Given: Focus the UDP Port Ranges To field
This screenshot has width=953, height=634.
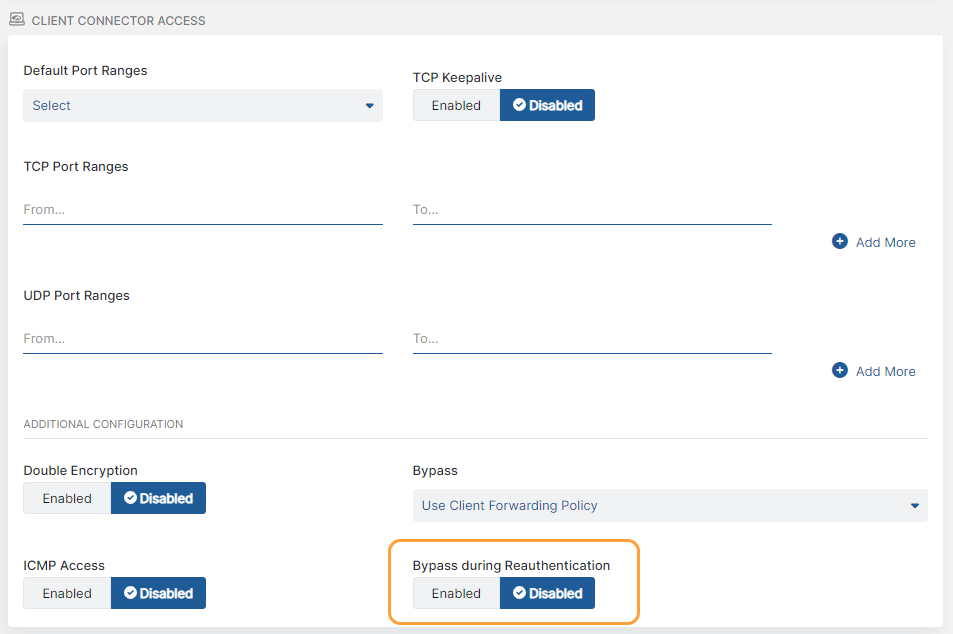Looking at the screenshot, I should 591,339.
